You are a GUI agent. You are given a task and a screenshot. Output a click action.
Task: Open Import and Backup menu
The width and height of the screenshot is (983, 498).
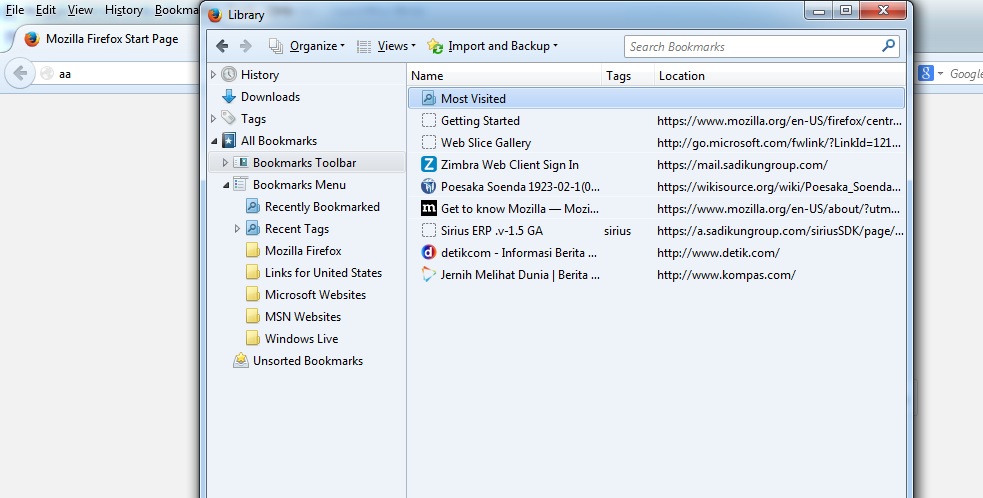pyautogui.click(x=493, y=46)
